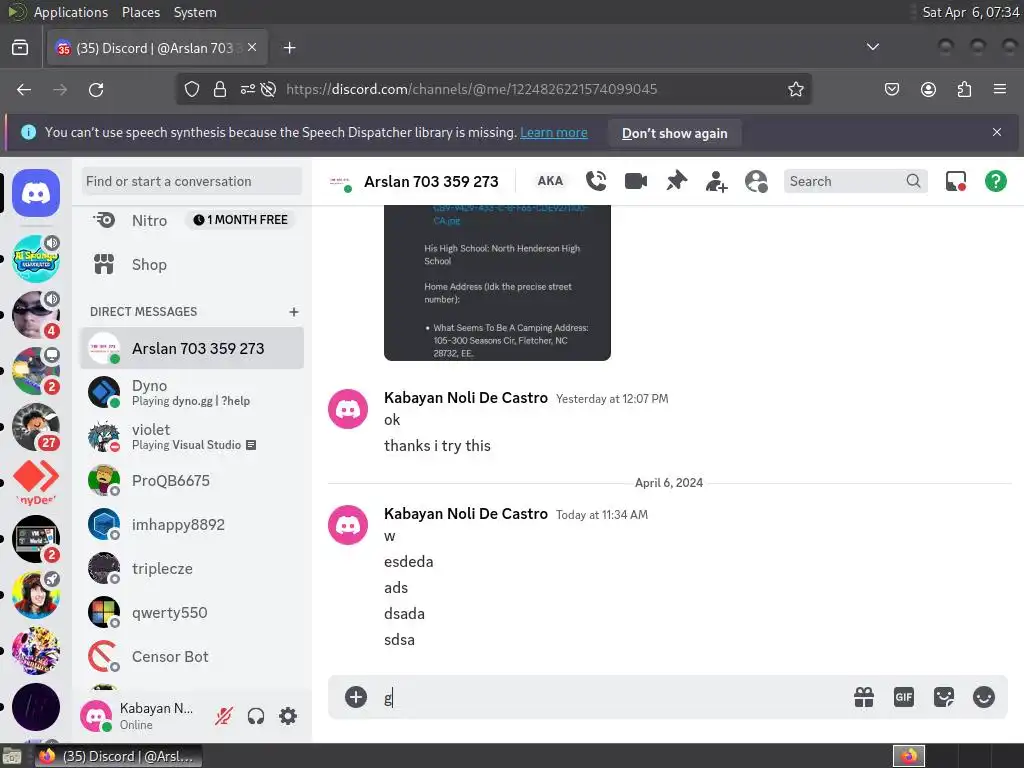The width and height of the screenshot is (1024, 768).
Task: Open the server with 27 notifications
Action: pos(36,427)
